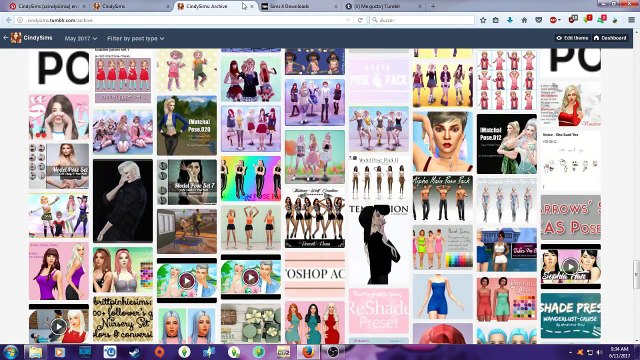The height and width of the screenshot is (360, 640).
Task: Play the left couple video with beach ball
Action: [187, 280]
